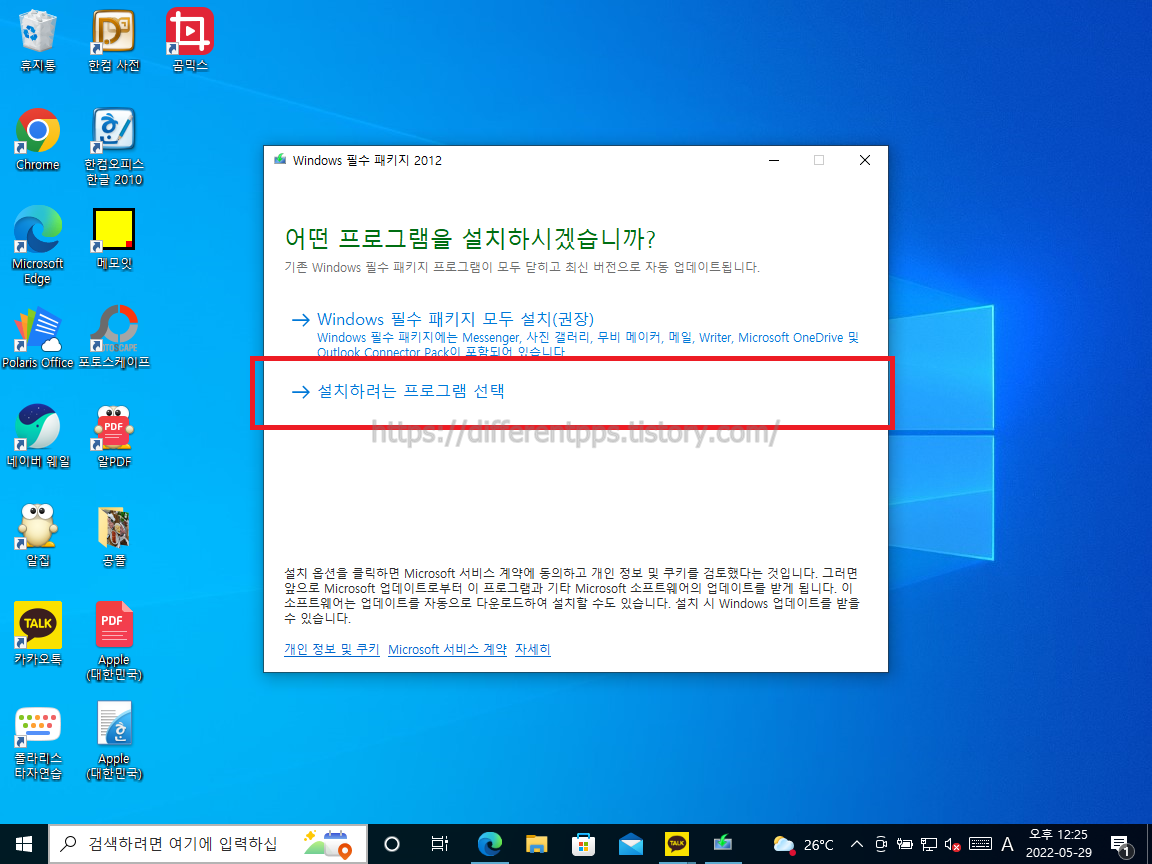1152x864 pixels.
Task: Click the battery power tray icon
Action: click(904, 844)
